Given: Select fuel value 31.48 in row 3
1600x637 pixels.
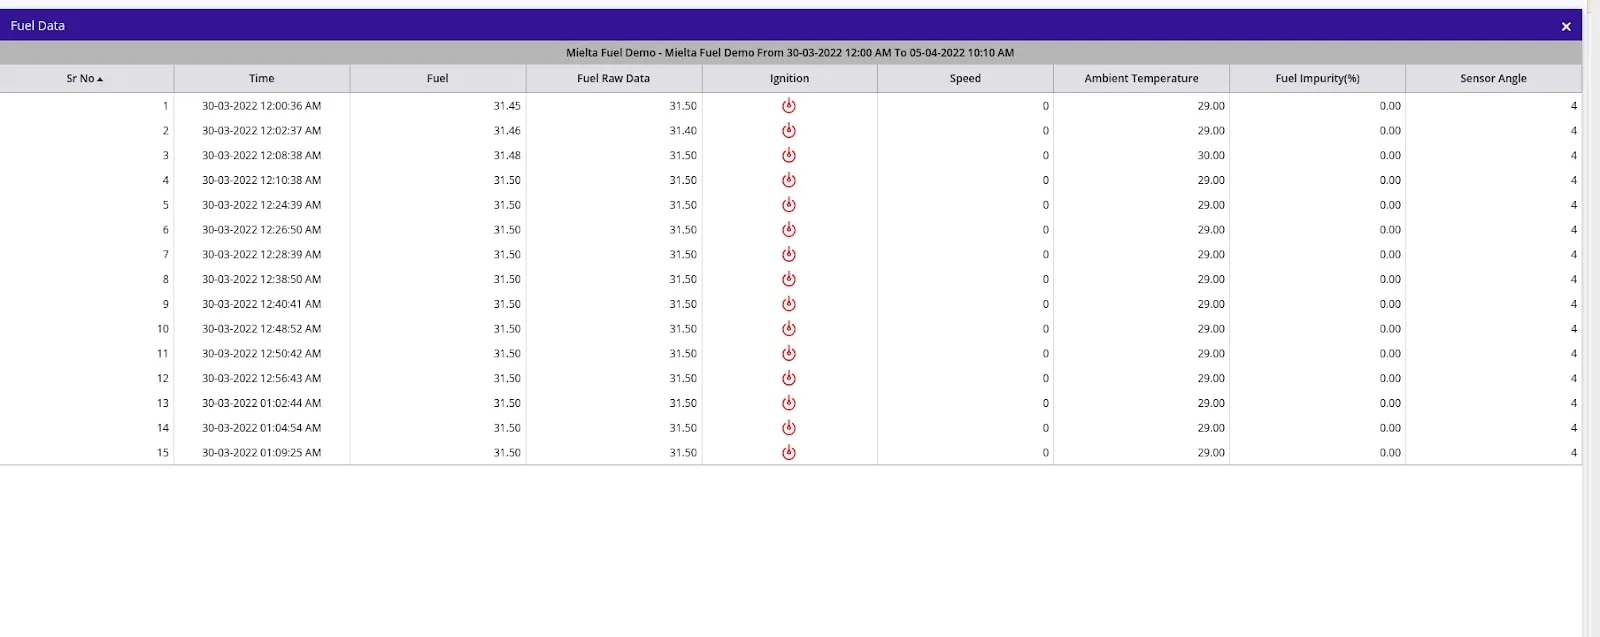Looking at the screenshot, I should [506, 155].
